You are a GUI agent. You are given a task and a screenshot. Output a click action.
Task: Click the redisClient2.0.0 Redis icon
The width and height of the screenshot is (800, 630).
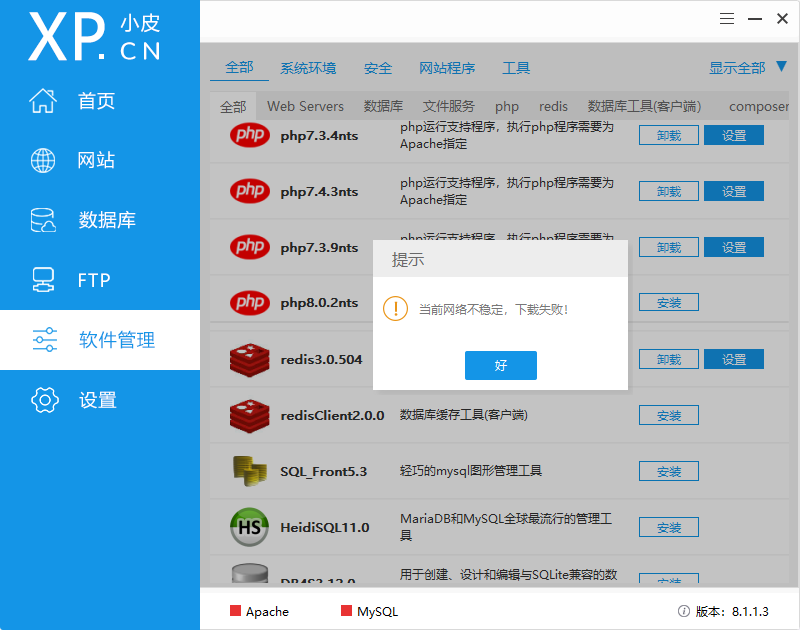click(x=249, y=416)
